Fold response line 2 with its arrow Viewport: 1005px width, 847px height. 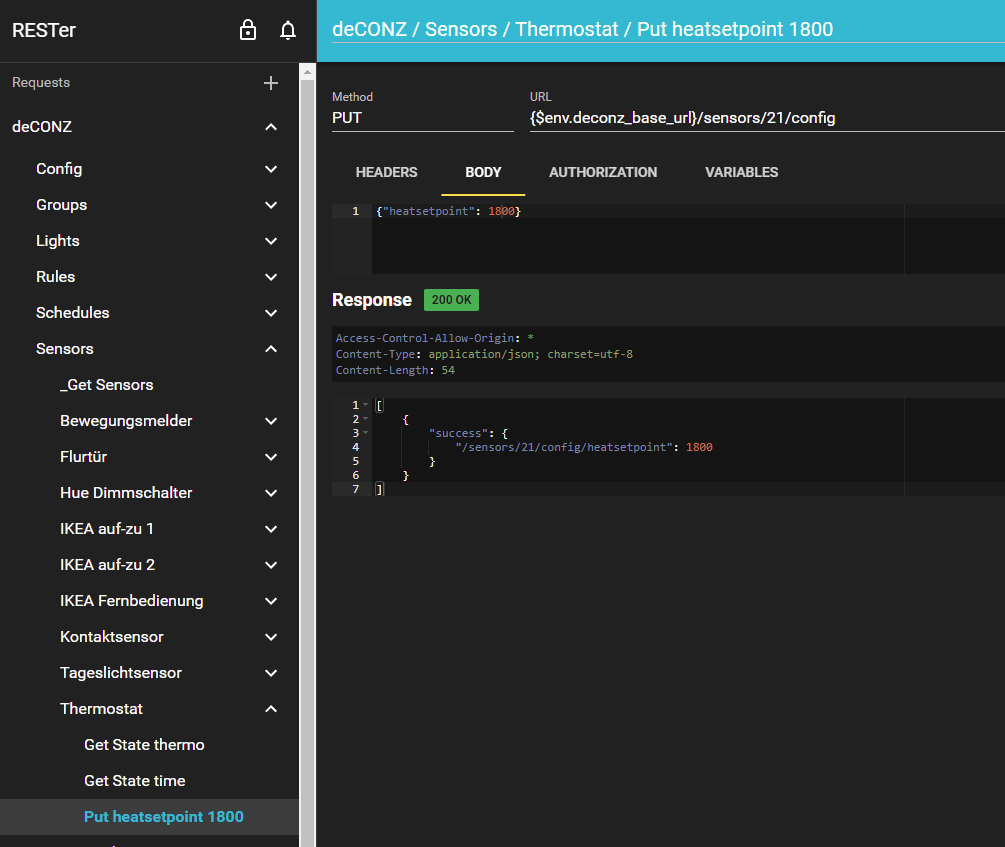coord(366,419)
